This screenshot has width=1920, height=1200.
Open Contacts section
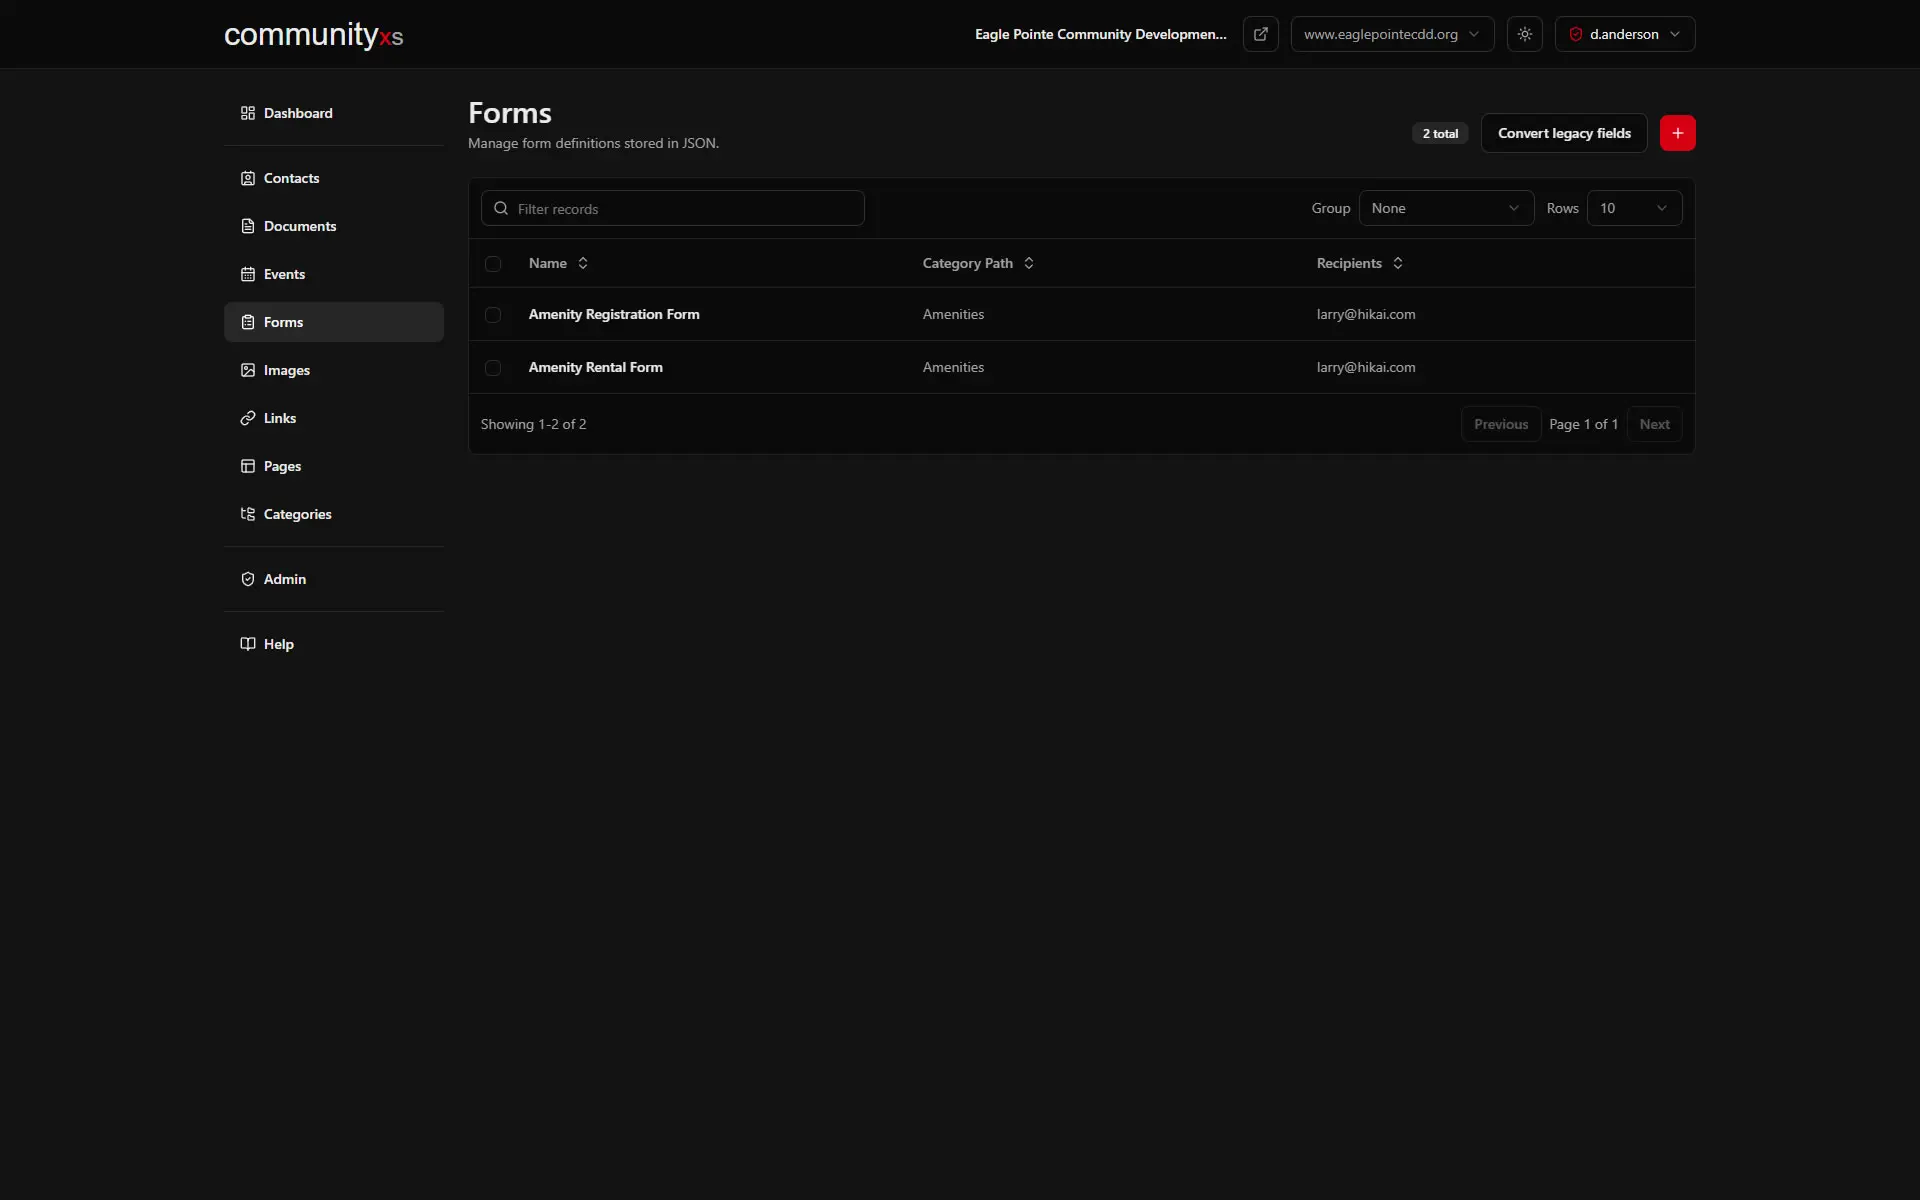[x=334, y=178]
